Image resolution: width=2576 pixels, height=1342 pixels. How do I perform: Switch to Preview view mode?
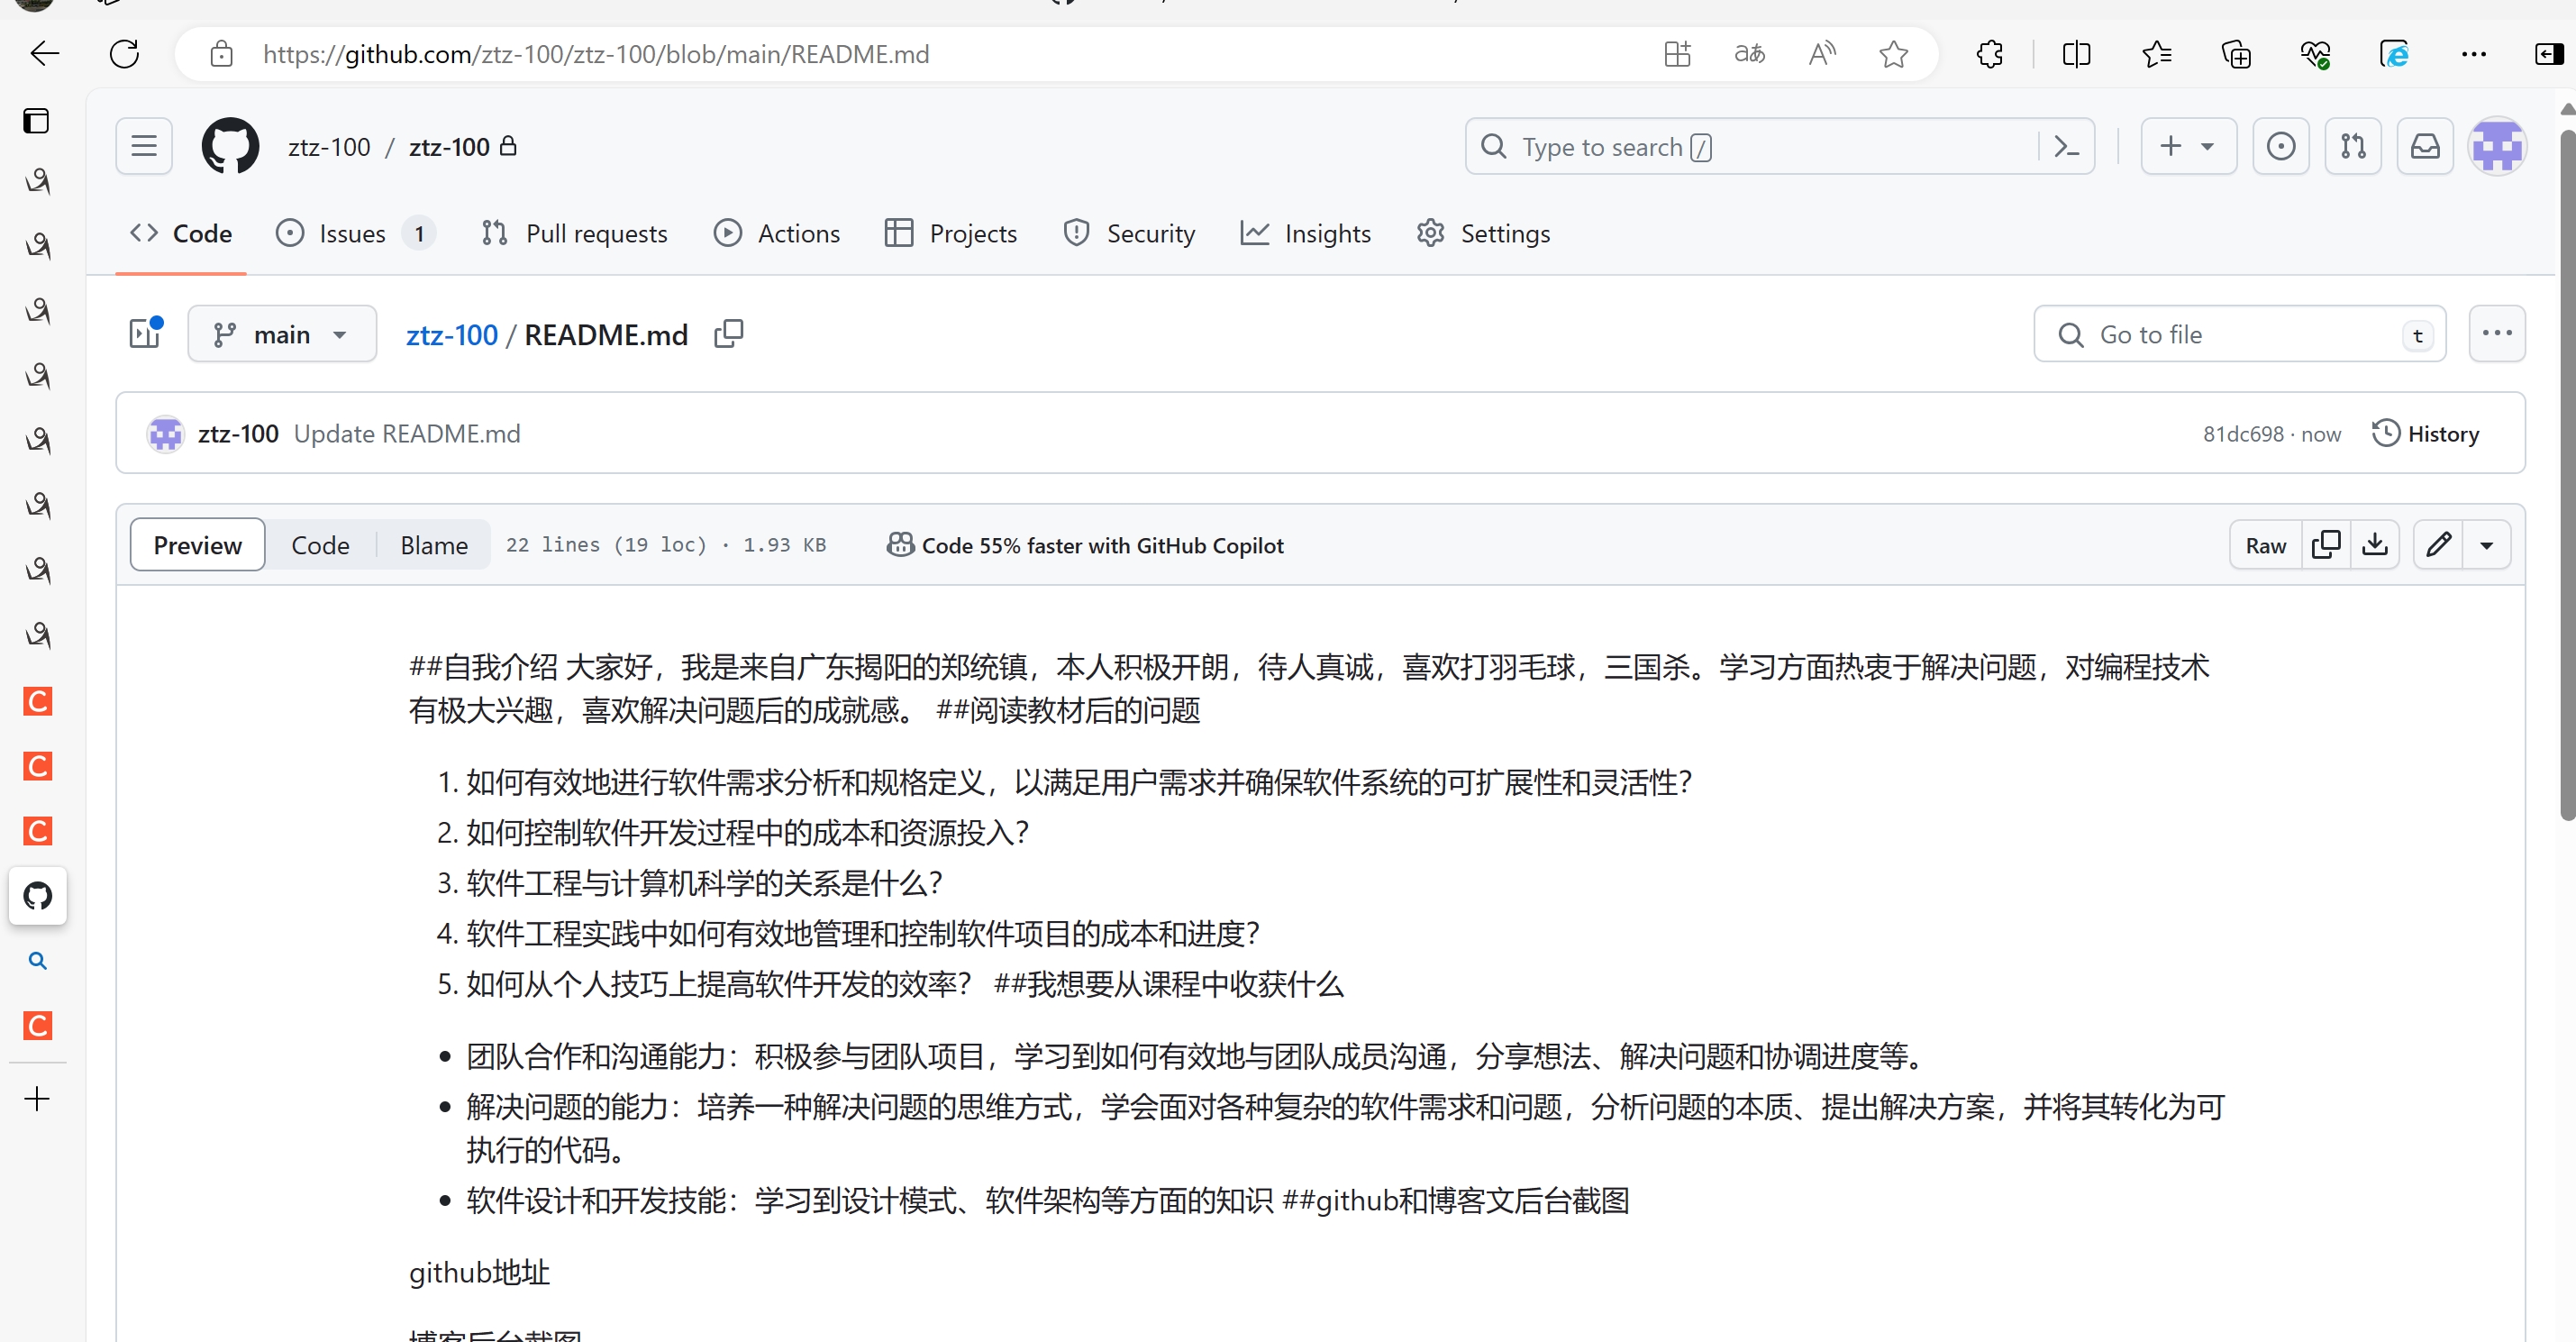point(197,545)
